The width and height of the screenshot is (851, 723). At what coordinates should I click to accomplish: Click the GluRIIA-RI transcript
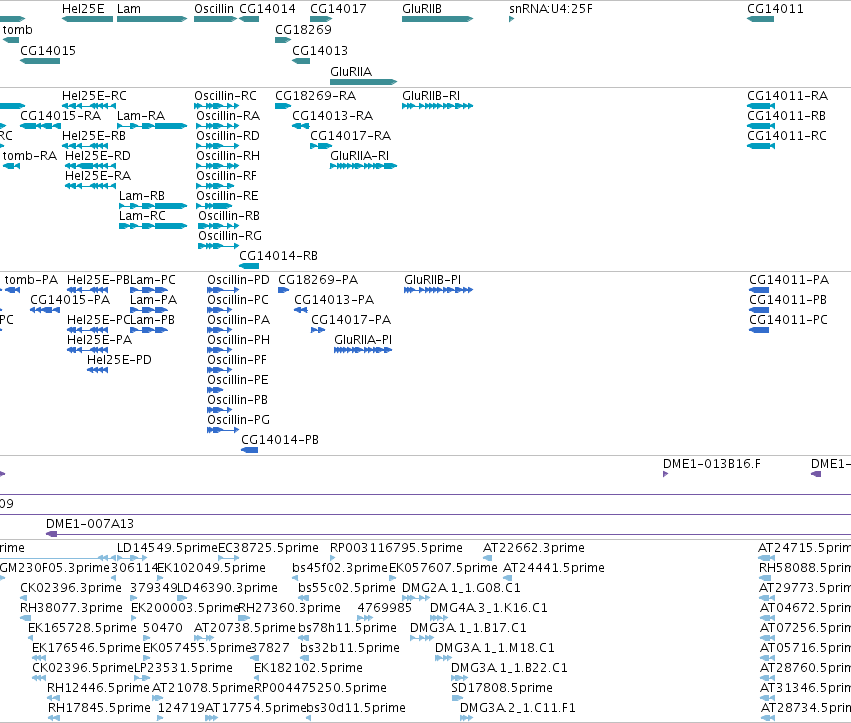[x=359, y=156]
